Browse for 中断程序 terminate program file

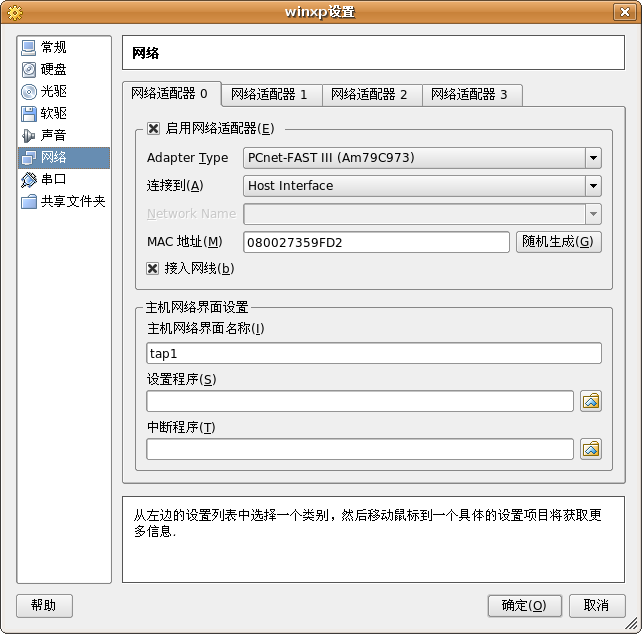click(590, 449)
